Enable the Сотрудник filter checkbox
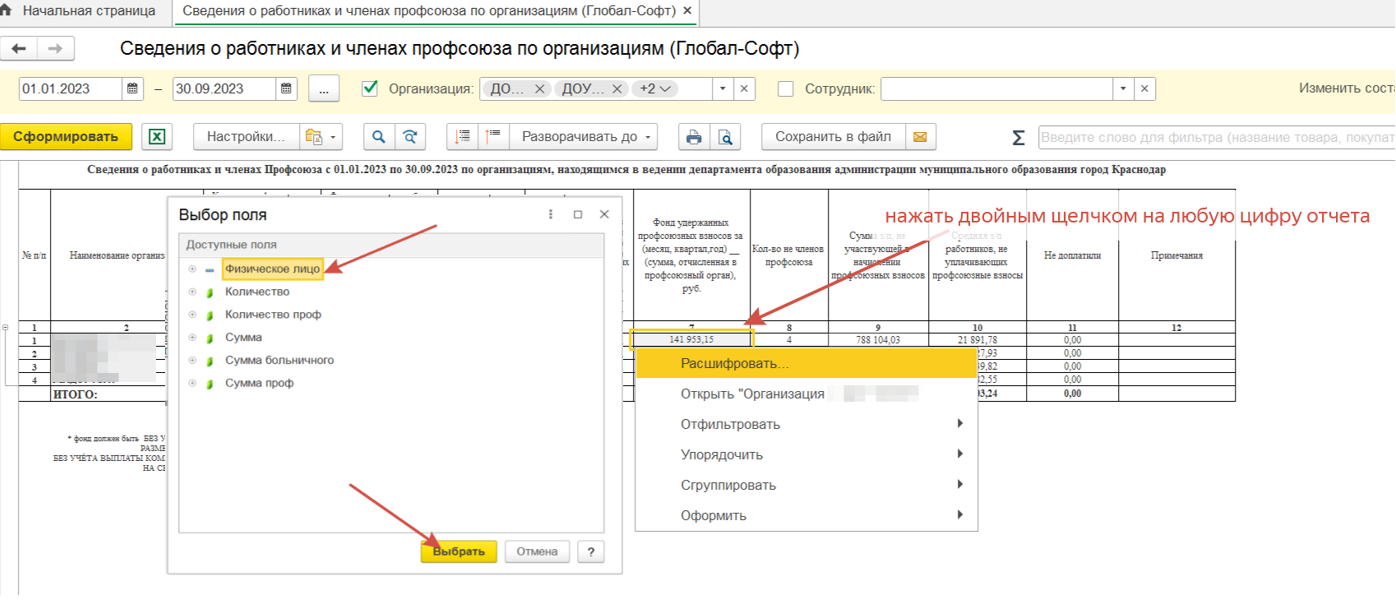Screen dimensions: 1396x606 tap(786, 89)
